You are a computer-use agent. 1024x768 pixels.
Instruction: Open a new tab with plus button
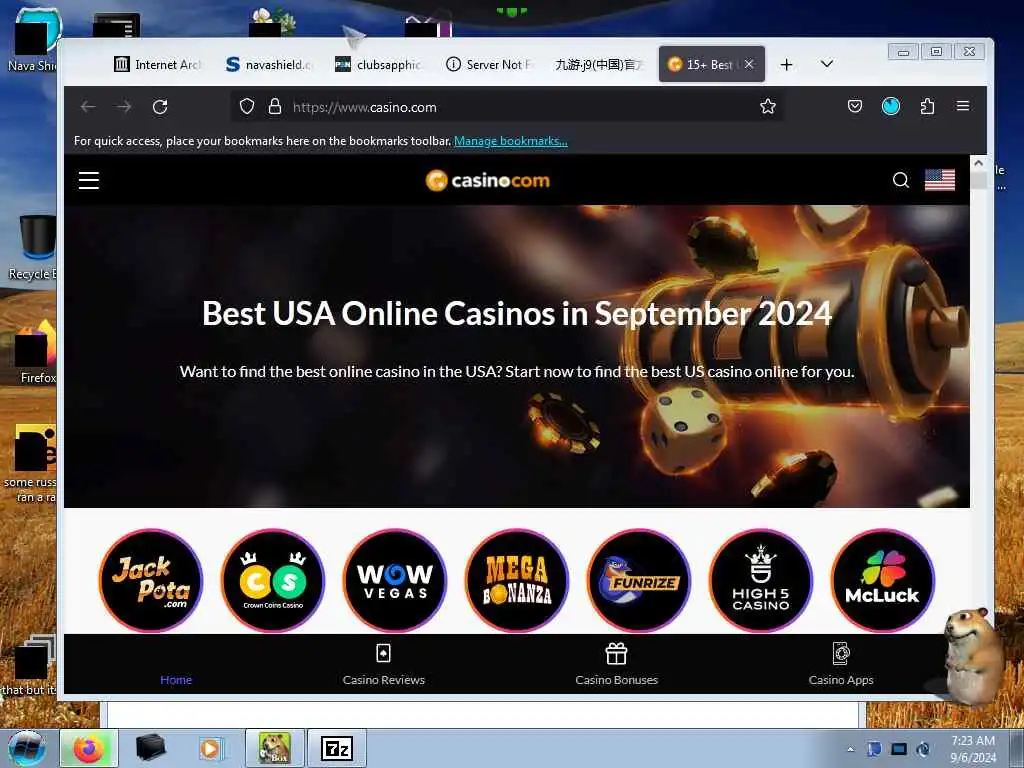pos(786,65)
